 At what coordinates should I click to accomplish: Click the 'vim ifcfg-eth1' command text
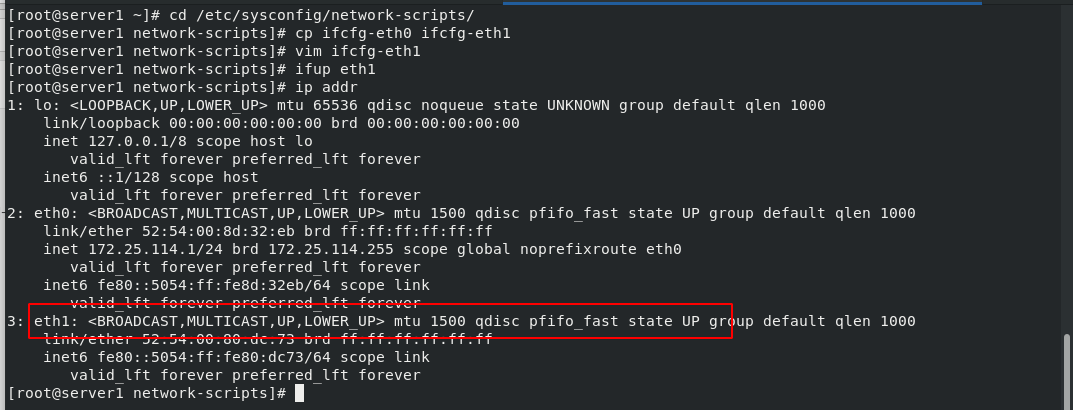(x=358, y=51)
